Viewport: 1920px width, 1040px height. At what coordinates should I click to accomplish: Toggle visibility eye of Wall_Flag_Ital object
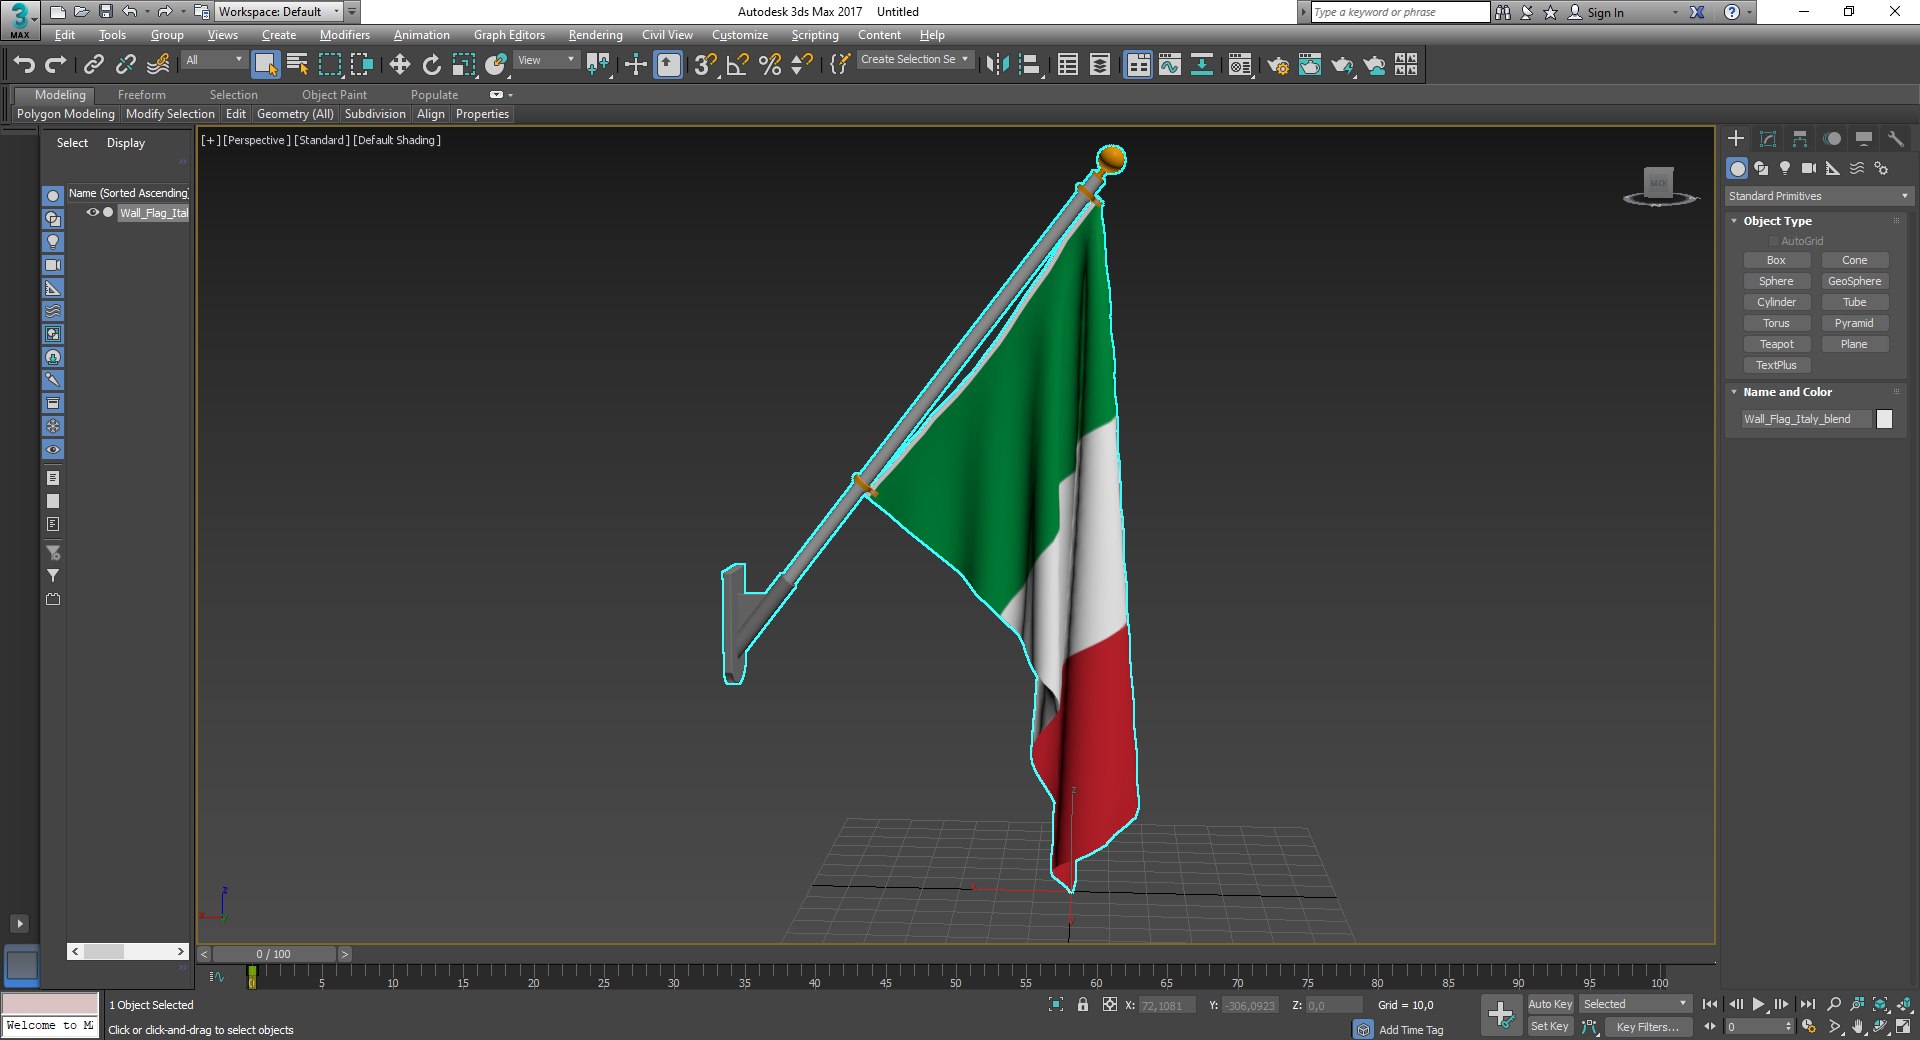point(92,212)
